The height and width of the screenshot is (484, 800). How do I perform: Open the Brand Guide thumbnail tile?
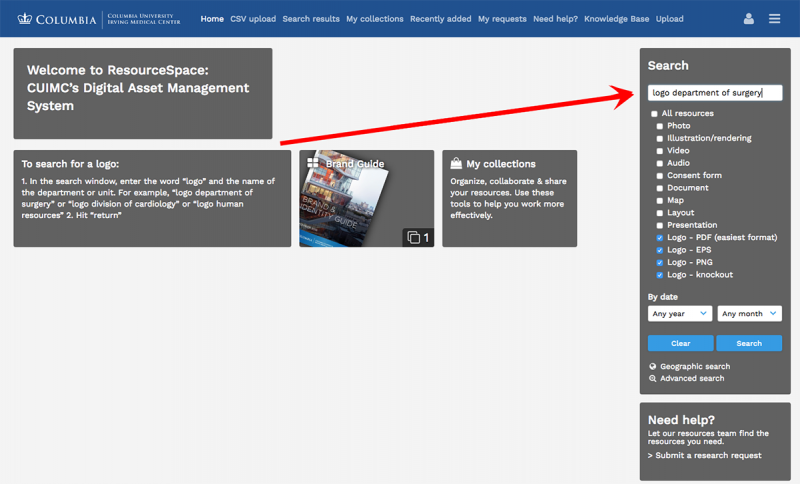coord(366,198)
